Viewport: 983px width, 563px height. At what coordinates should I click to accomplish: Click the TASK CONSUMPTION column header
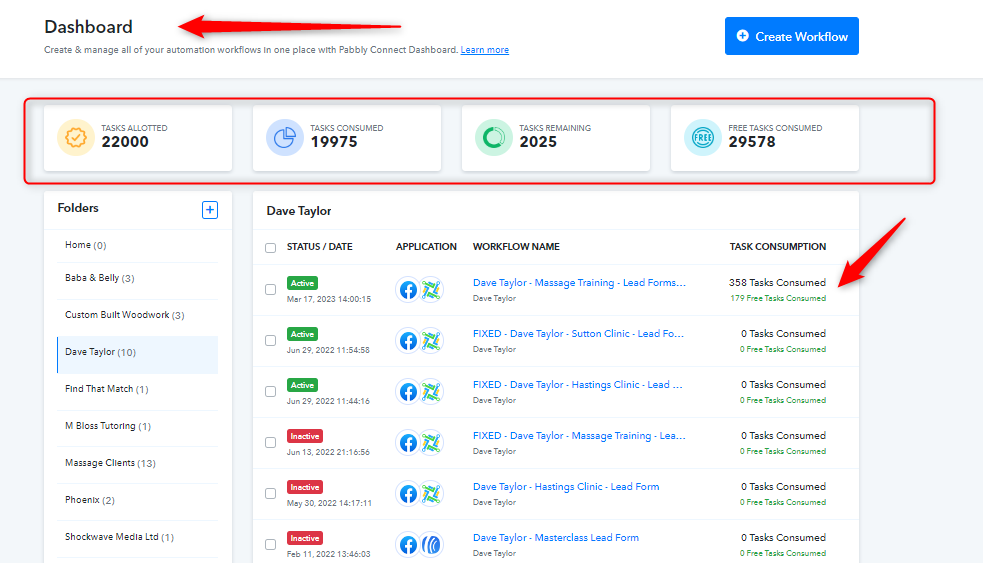click(x=777, y=247)
